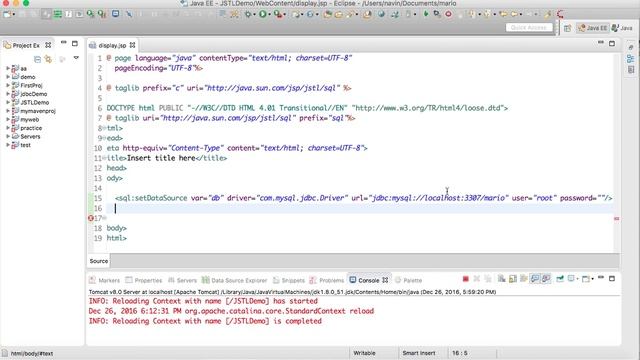This screenshot has width=640, height=360.
Task: Switch to the Java EE perspective
Action: tap(593, 28)
